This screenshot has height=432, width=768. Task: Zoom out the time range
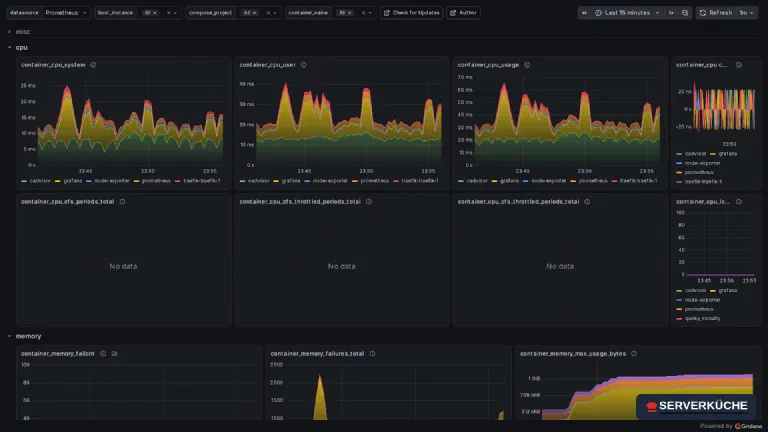(x=685, y=13)
